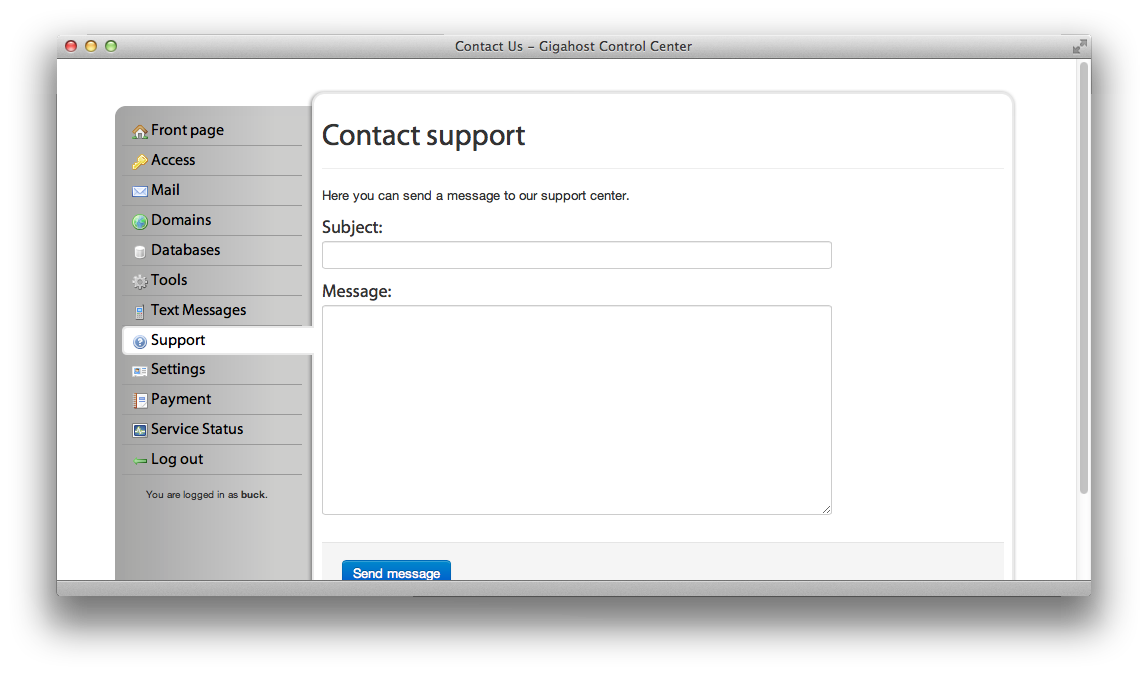1148x675 pixels.
Task: Click the Log out link
Action: [177, 459]
